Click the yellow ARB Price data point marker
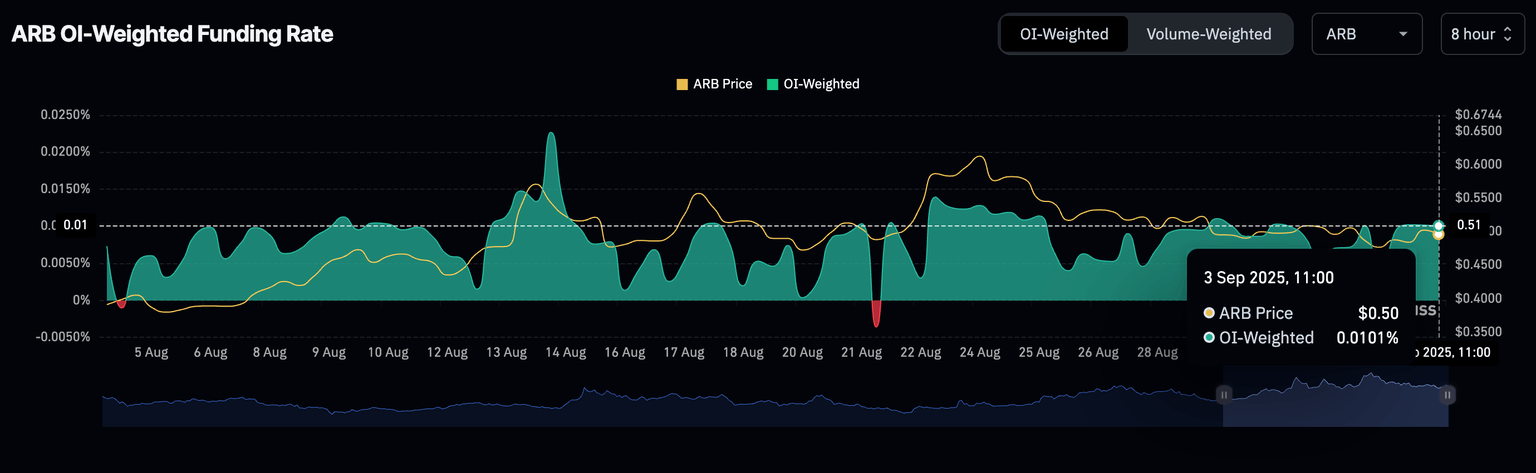Image resolution: width=1536 pixels, height=473 pixels. coord(1438,234)
